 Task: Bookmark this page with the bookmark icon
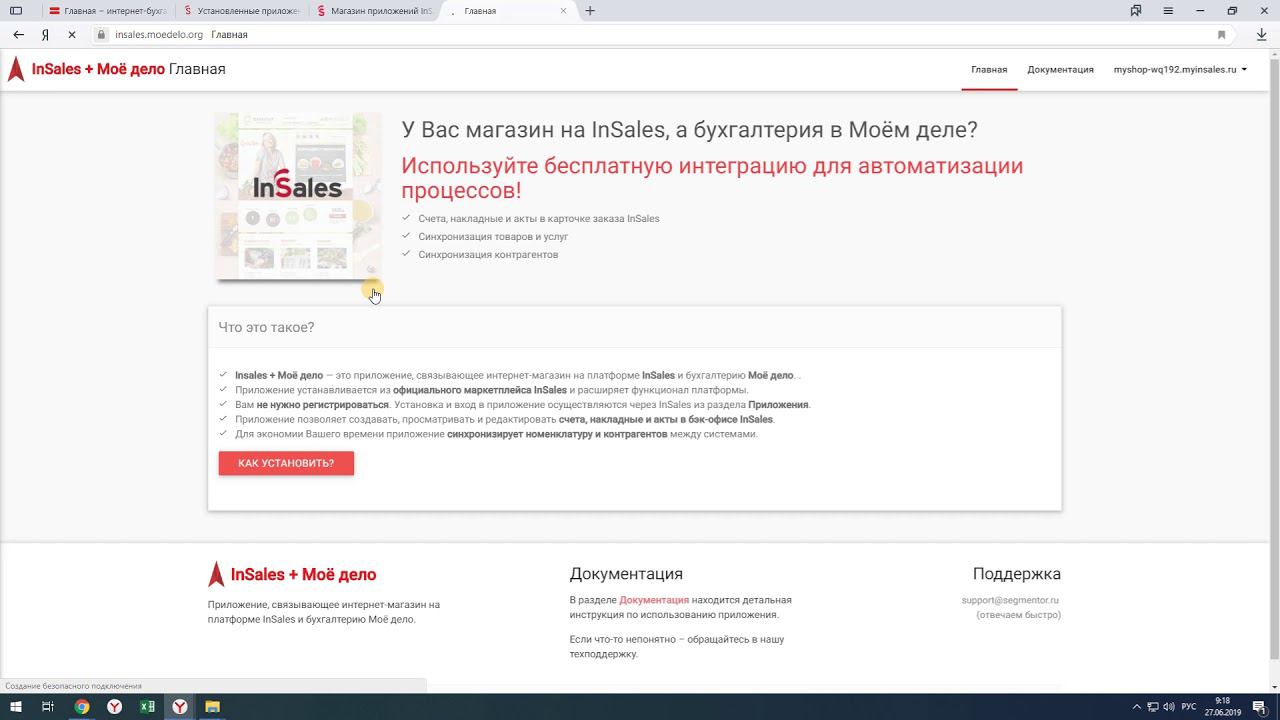pyautogui.click(x=1221, y=34)
